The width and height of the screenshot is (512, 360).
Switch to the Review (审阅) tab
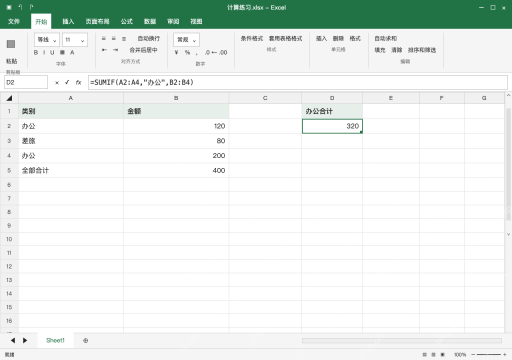(173, 21)
